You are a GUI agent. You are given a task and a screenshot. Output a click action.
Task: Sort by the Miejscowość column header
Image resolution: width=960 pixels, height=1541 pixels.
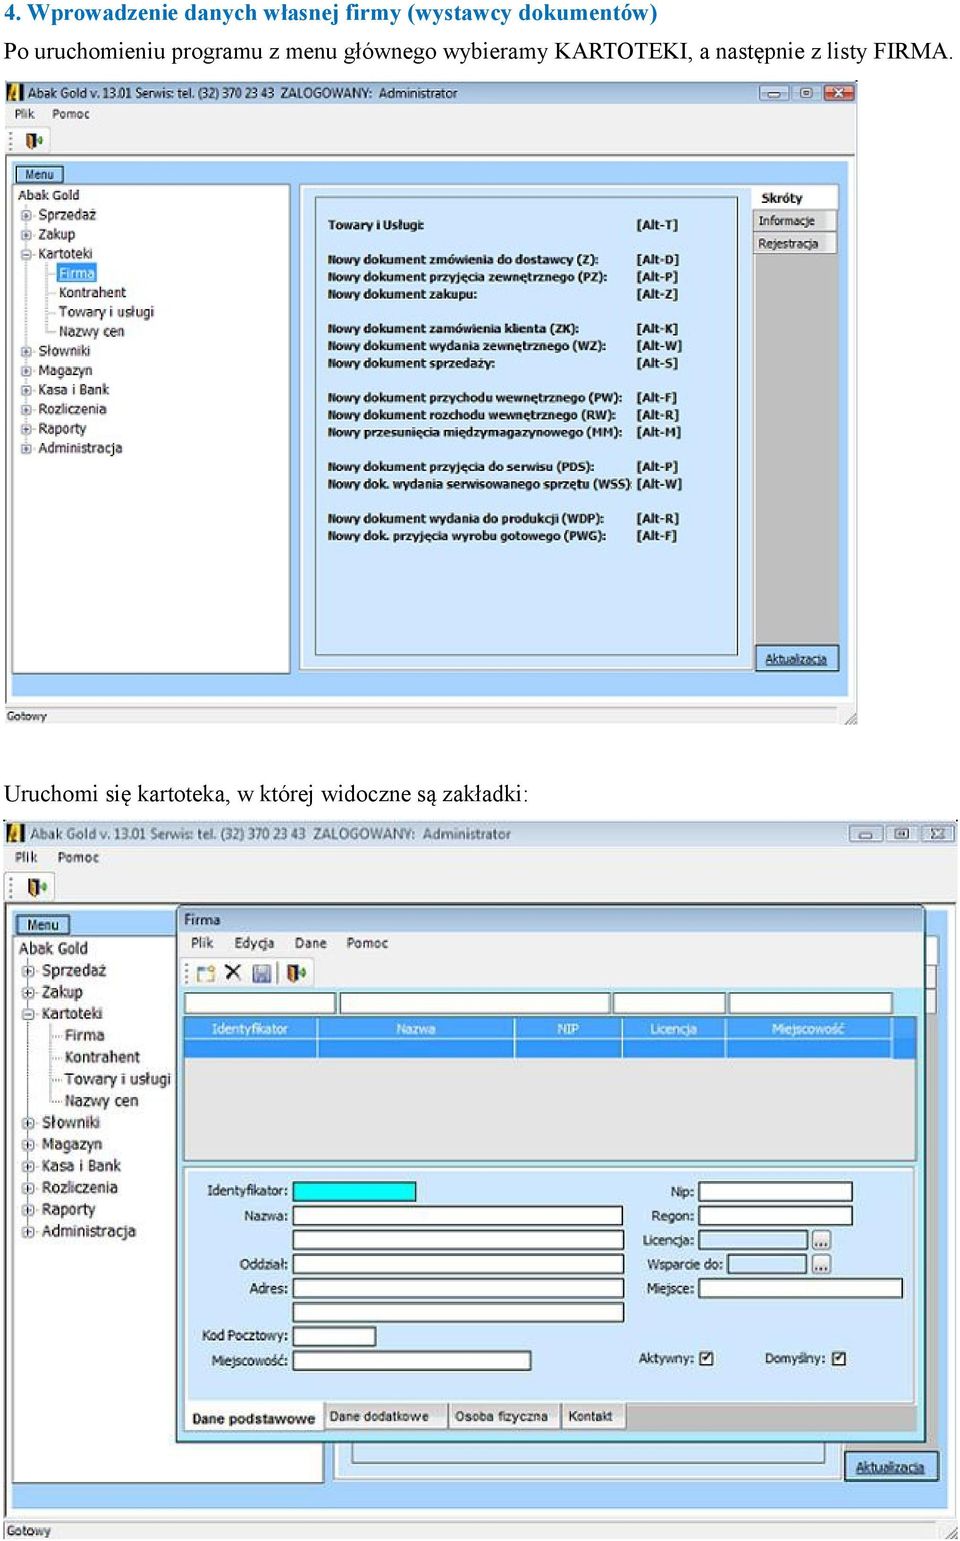click(808, 1029)
